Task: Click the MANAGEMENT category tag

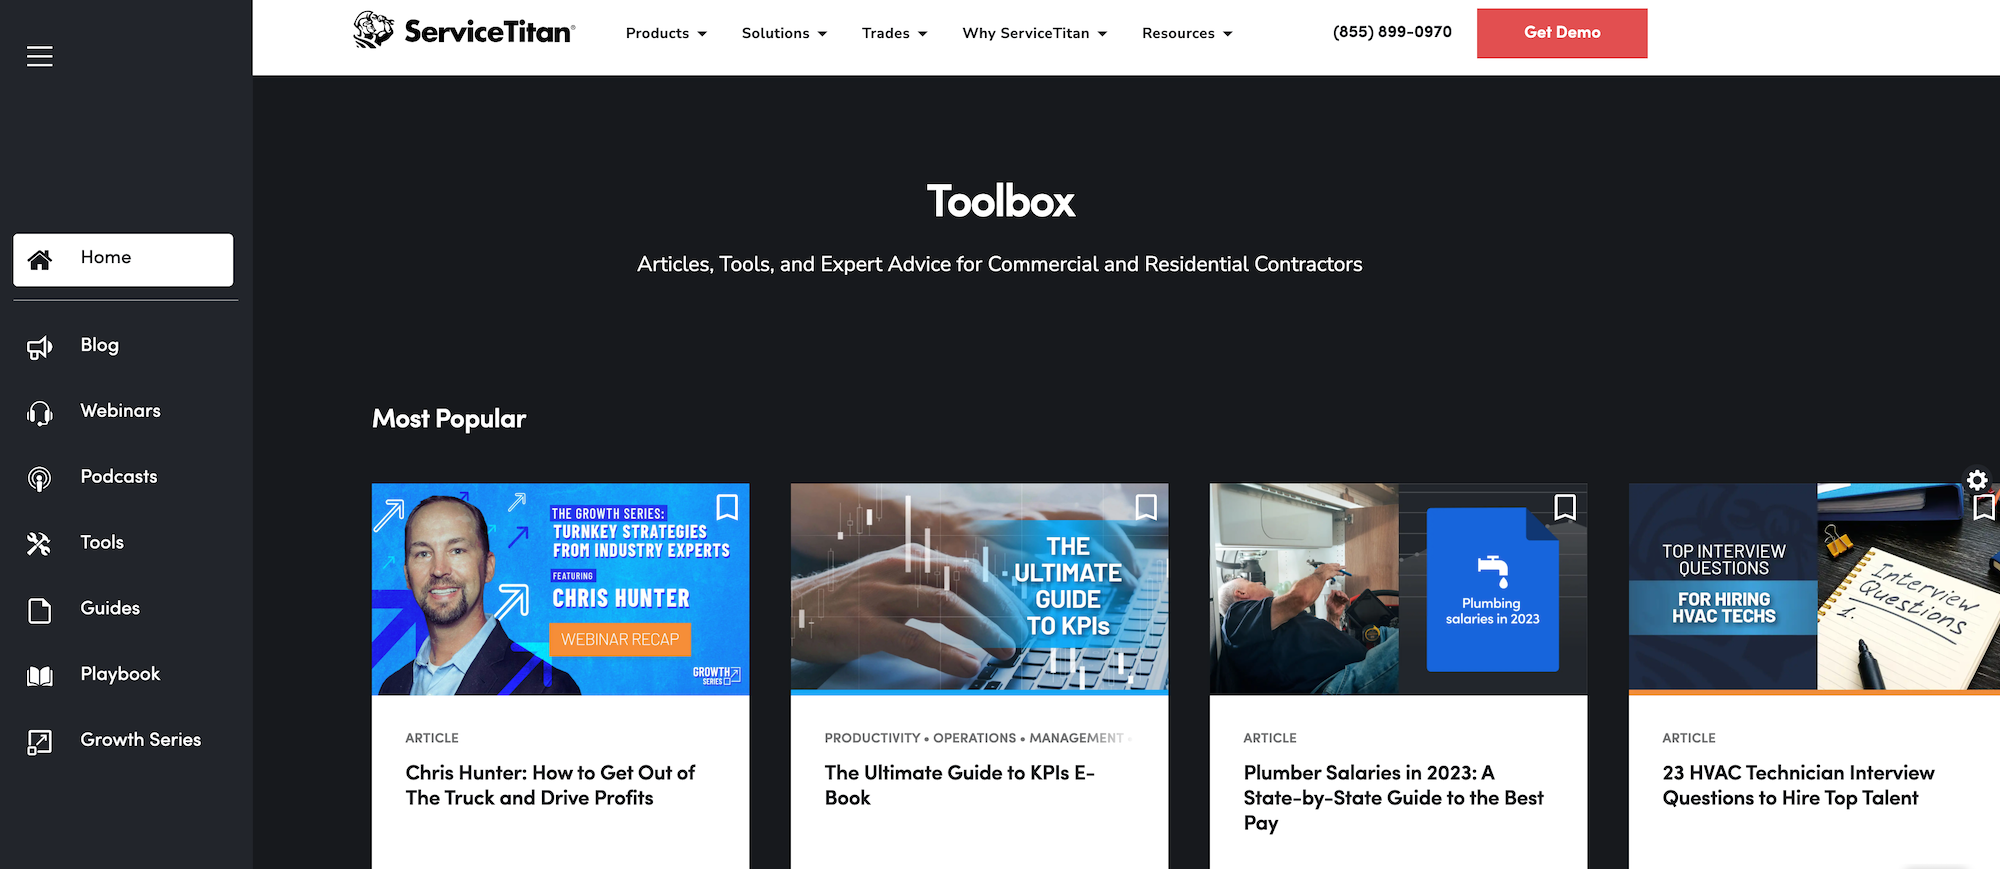Action: [x=1076, y=738]
